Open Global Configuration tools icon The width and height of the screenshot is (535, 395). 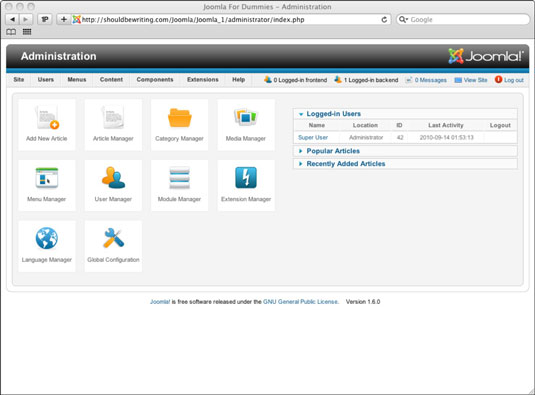pyautogui.click(x=113, y=238)
